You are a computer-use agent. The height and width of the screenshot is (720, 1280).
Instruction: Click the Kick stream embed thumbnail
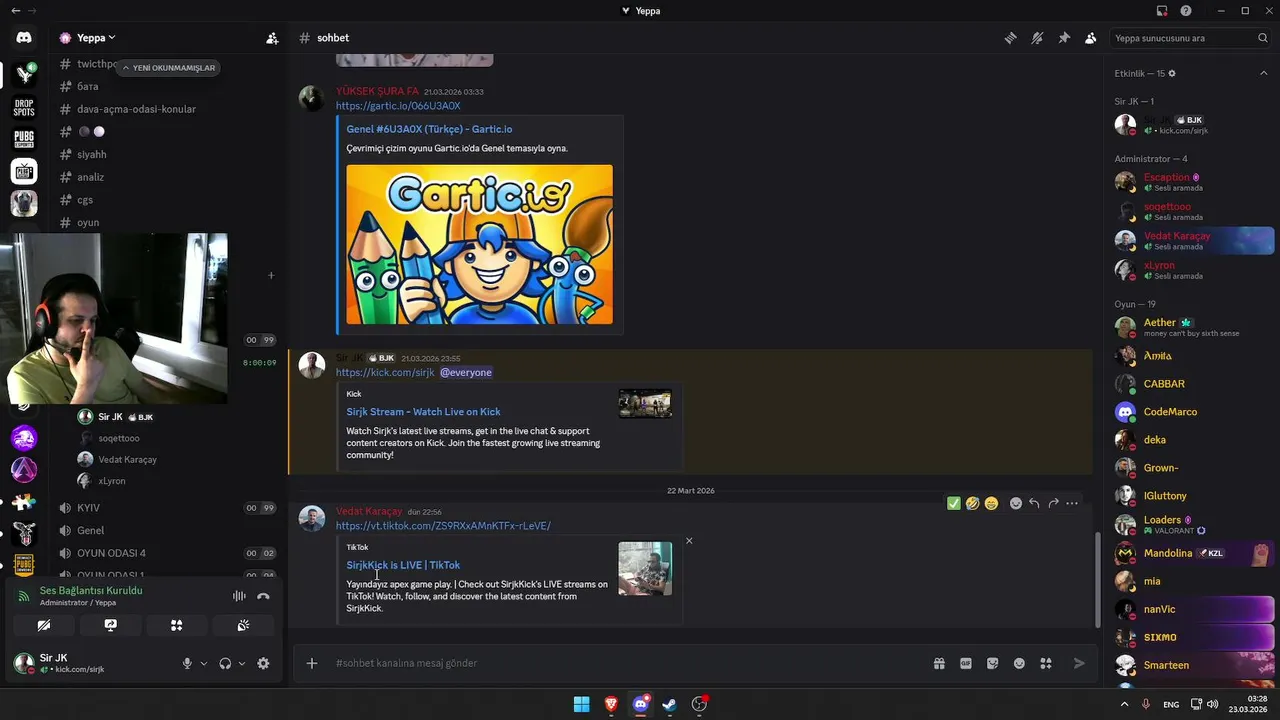(x=645, y=403)
